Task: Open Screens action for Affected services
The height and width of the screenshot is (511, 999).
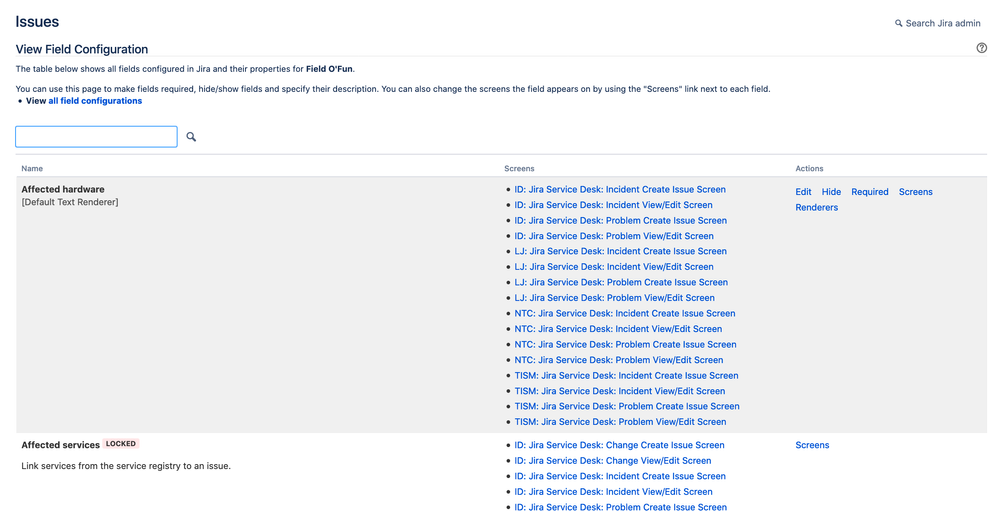Action: tap(812, 445)
